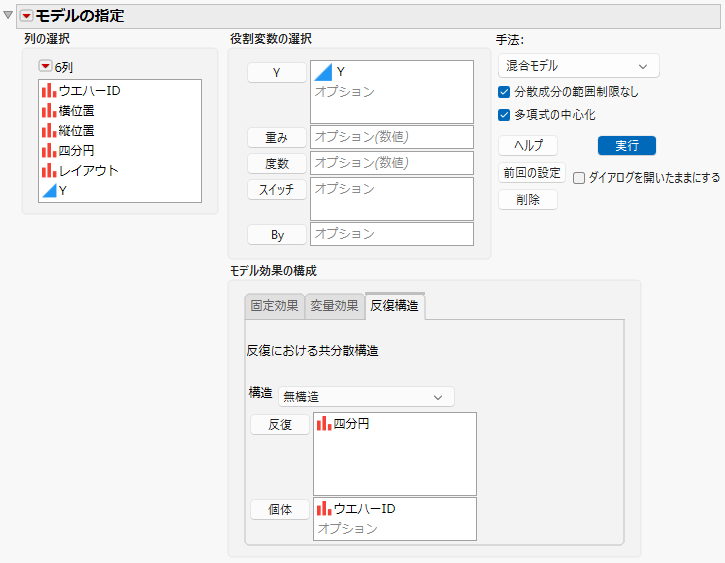Open the red triangle menu beside モデルの指定
725x563 pixels.
click(26, 16)
